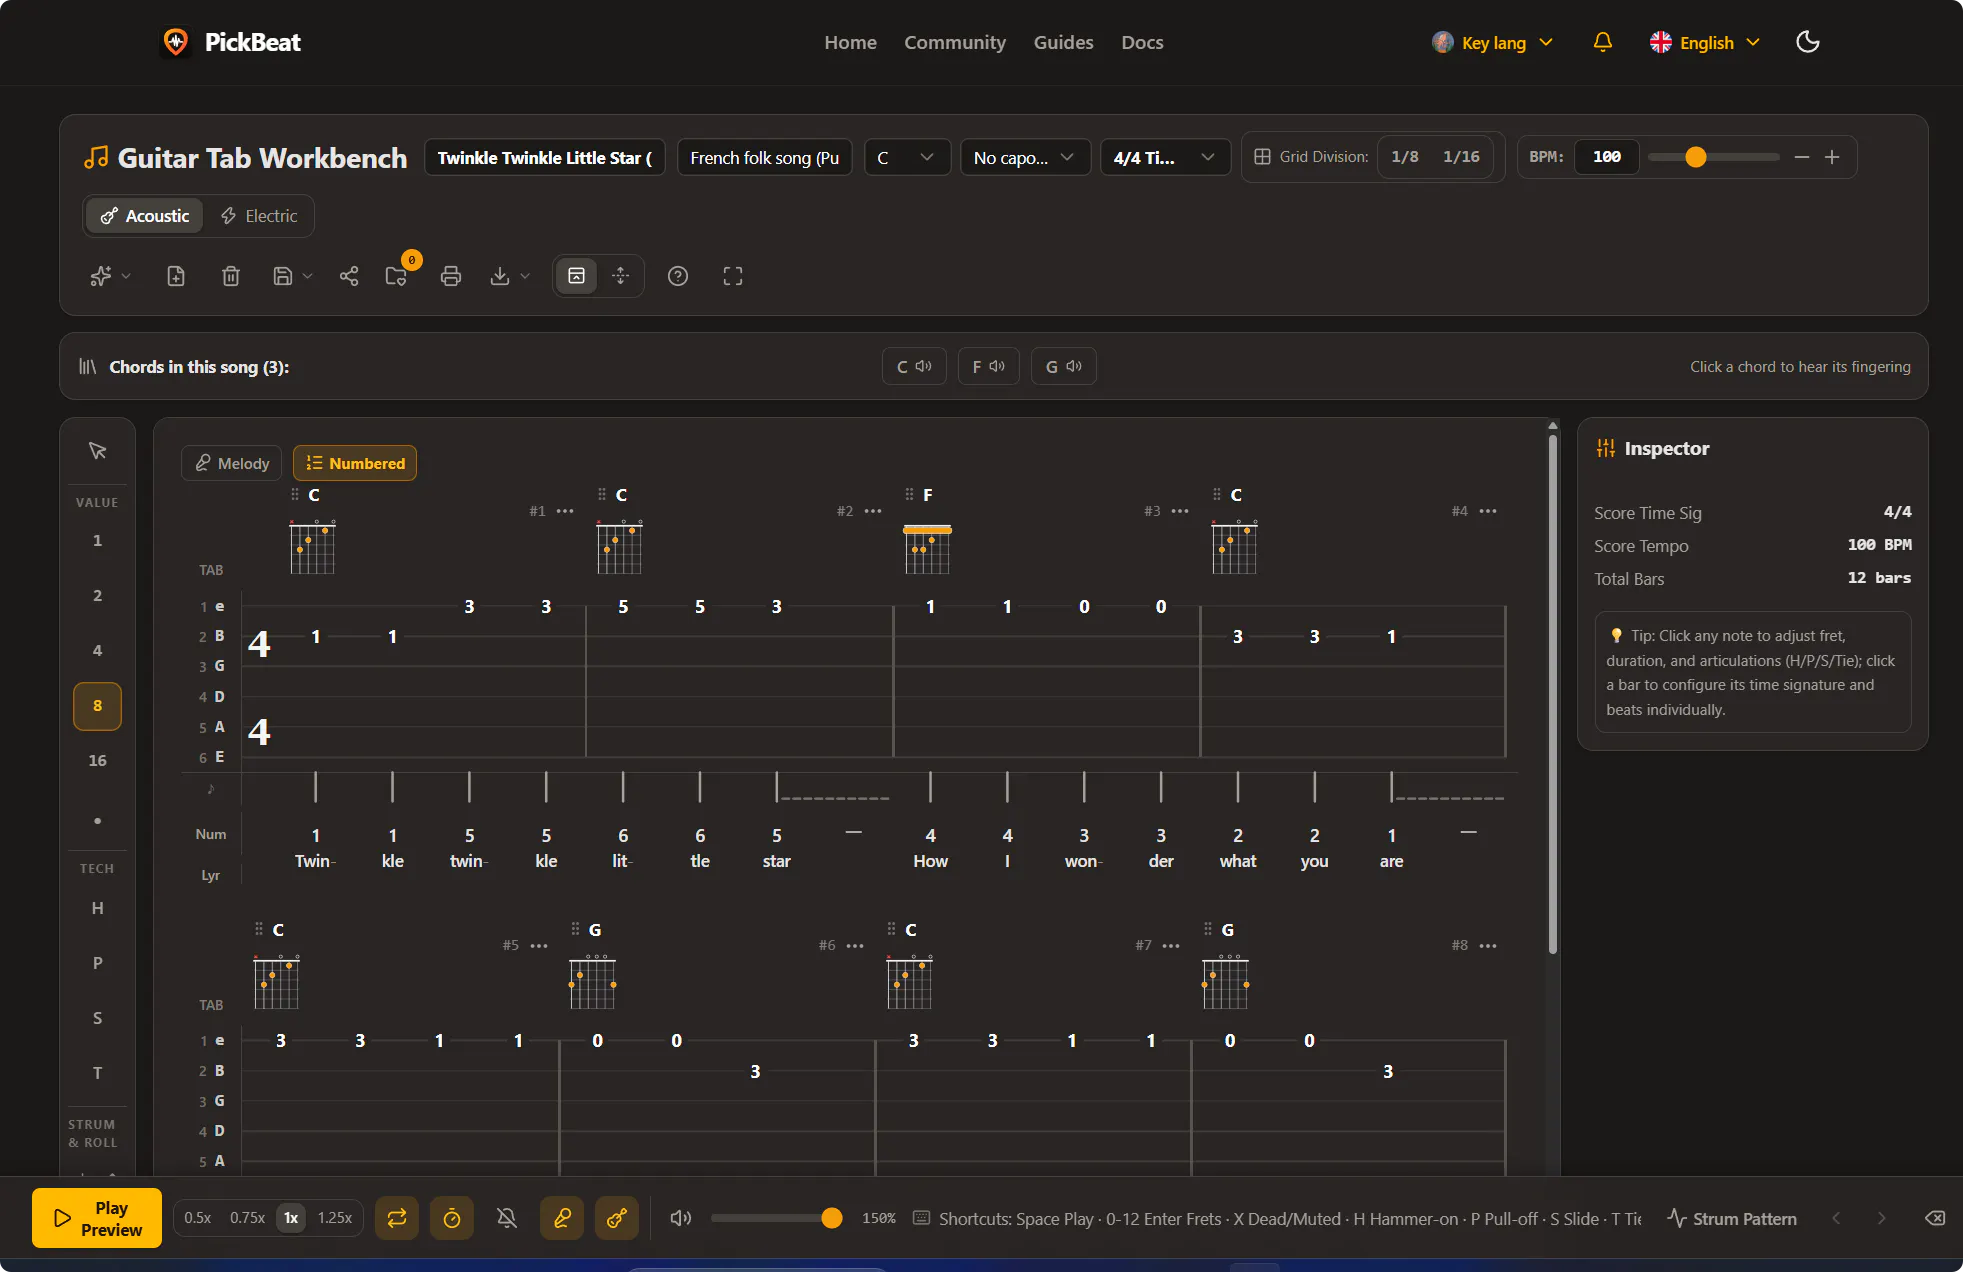The height and width of the screenshot is (1272, 1963).
Task: Open the notifications bell
Action: coord(1602,42)
